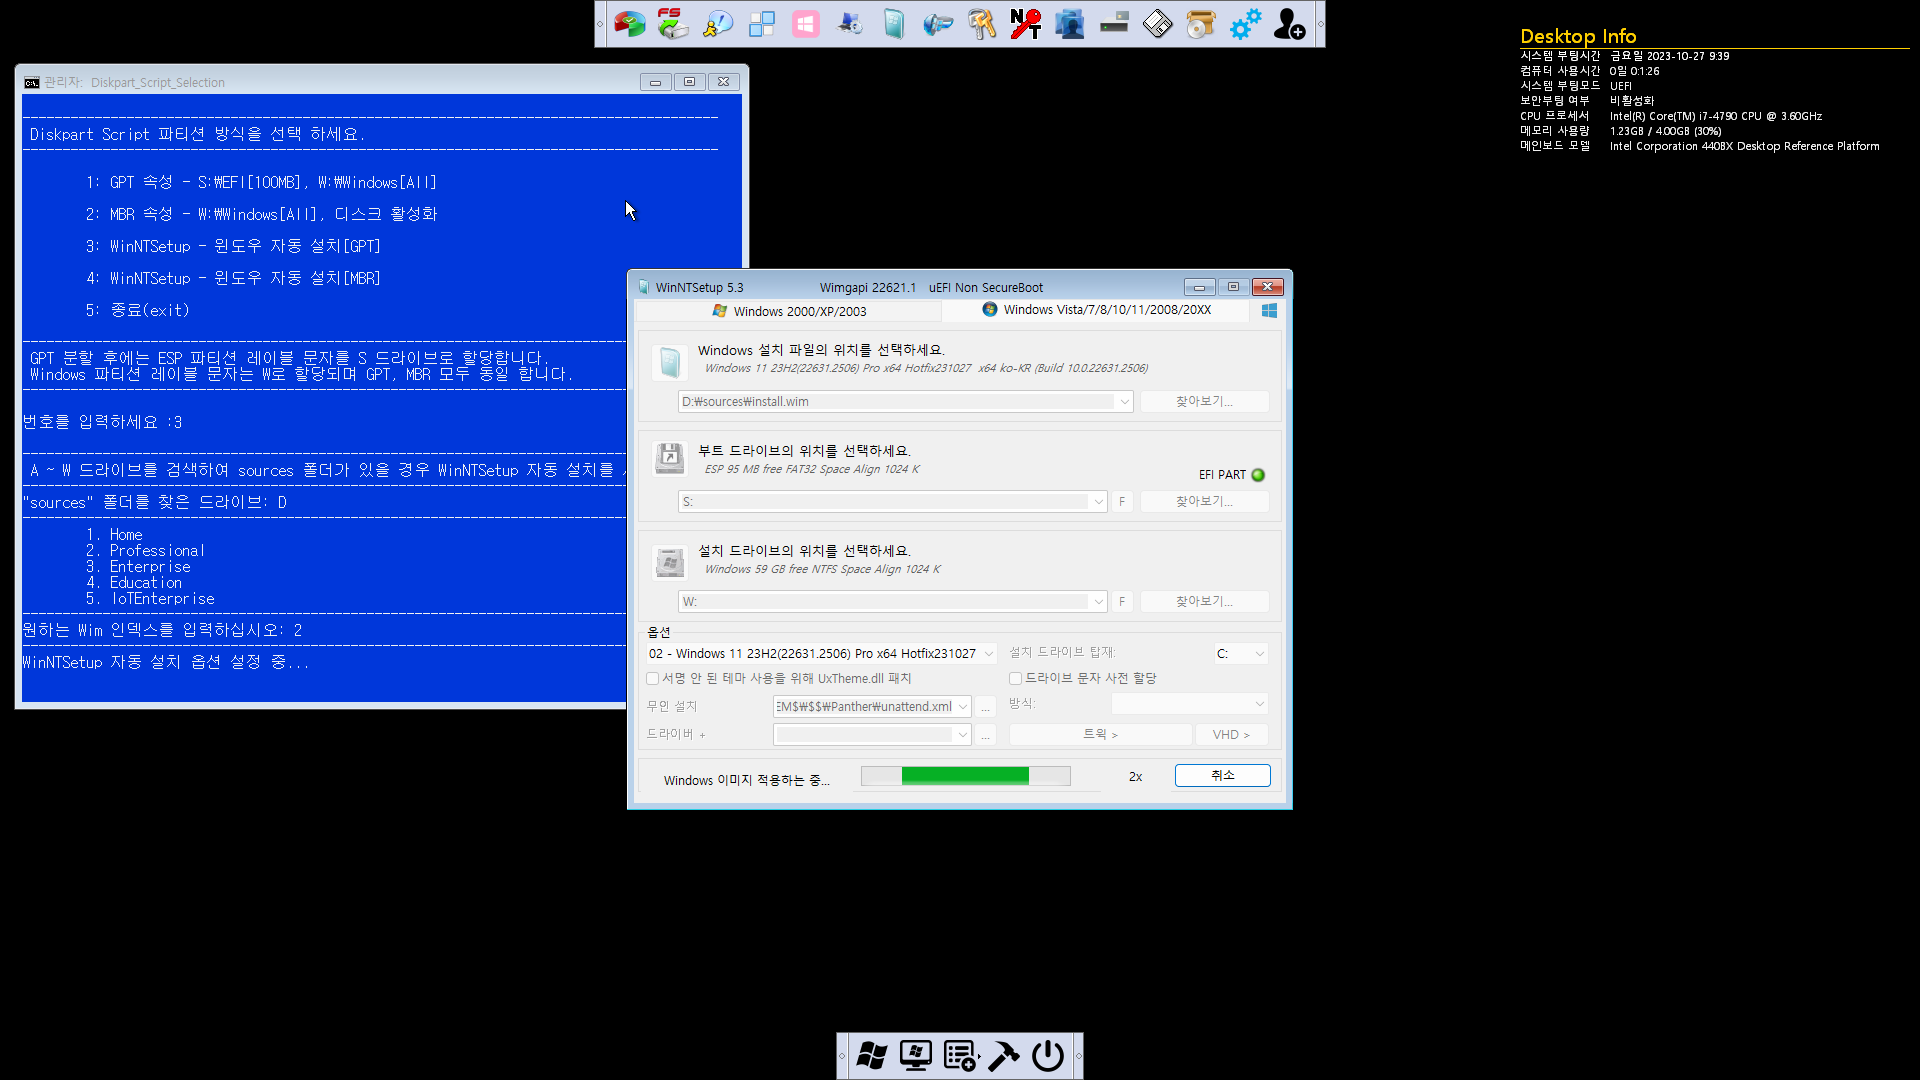This screenshot has width=1920, height=1080.
Task: Launch the floppy disk icon in top dock
Action: click(x=1158, y=23)
